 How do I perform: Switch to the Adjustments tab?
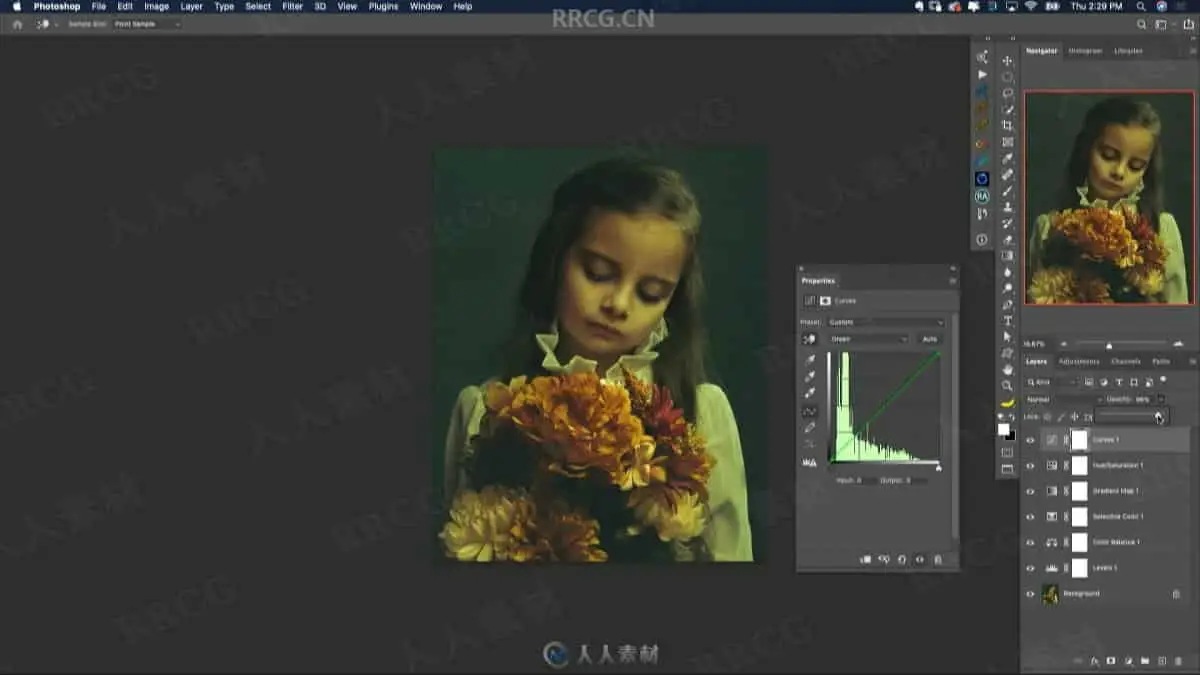(1079, 361)
